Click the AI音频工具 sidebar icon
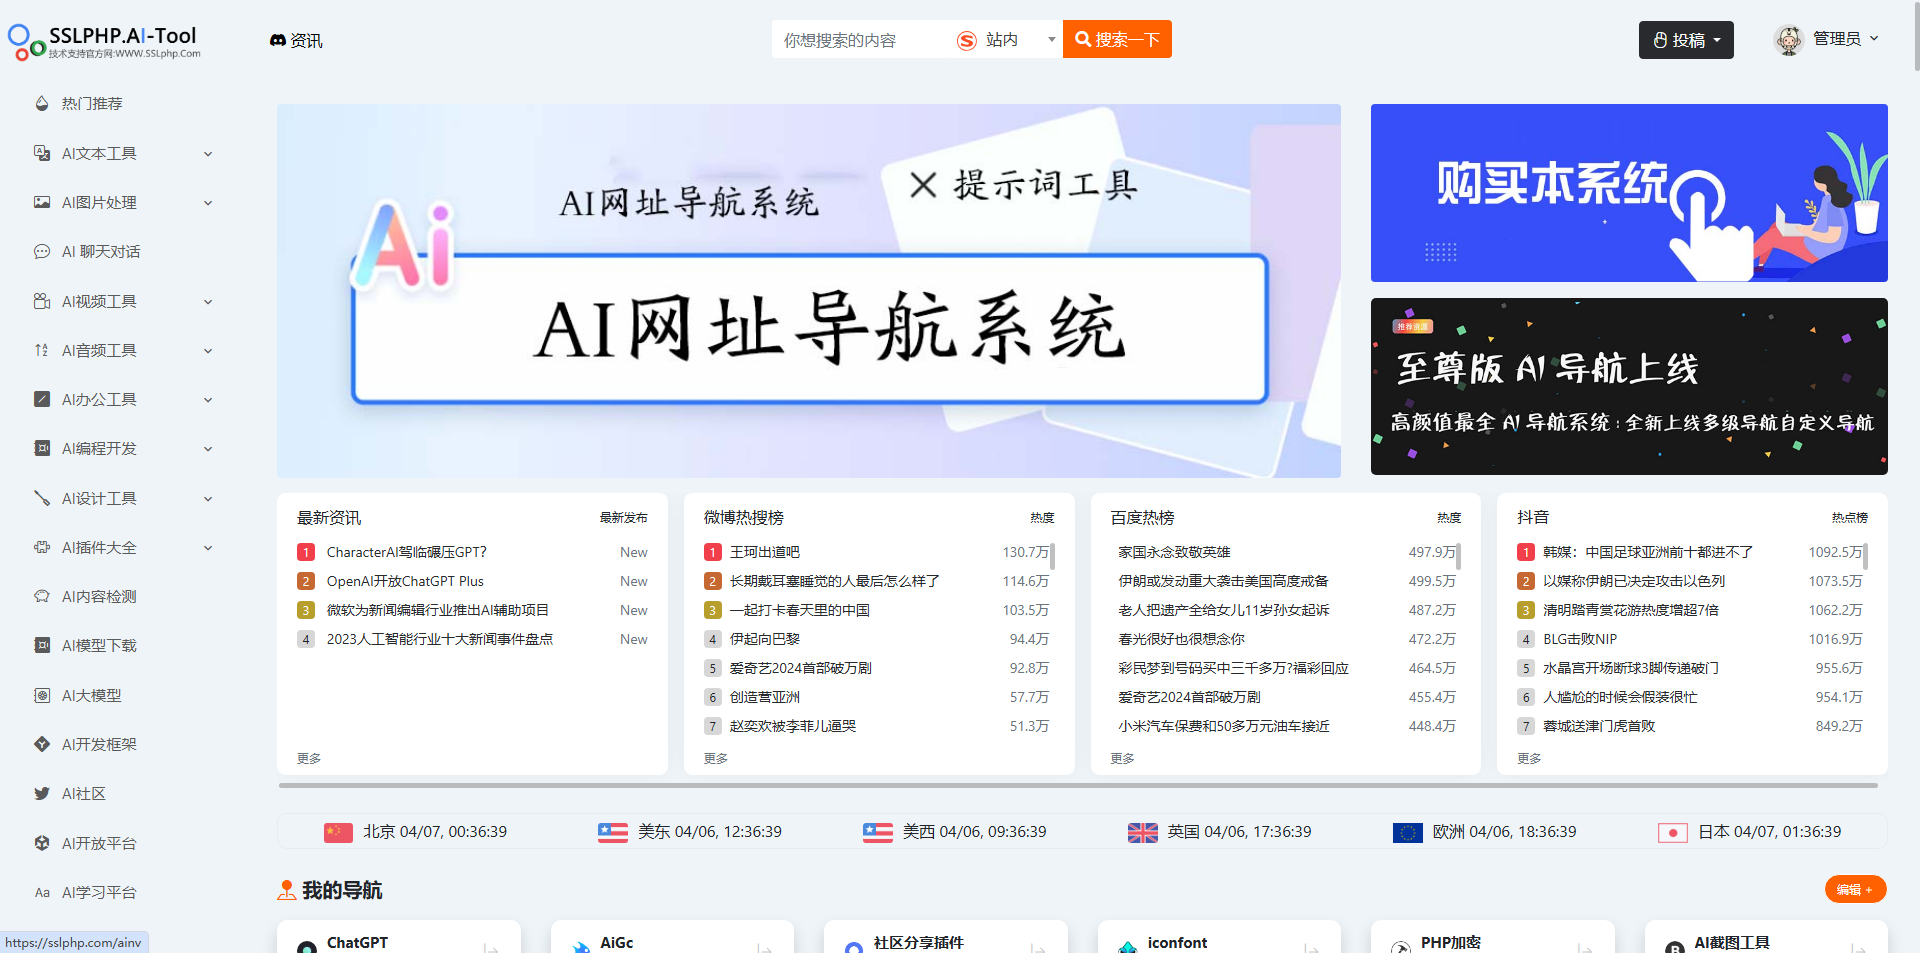Viewport: 1920px width, 953px height. coord(42,350)
